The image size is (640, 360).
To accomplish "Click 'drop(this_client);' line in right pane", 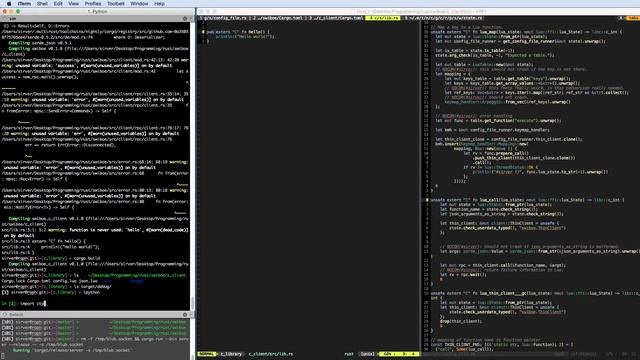I will (461, 321).
